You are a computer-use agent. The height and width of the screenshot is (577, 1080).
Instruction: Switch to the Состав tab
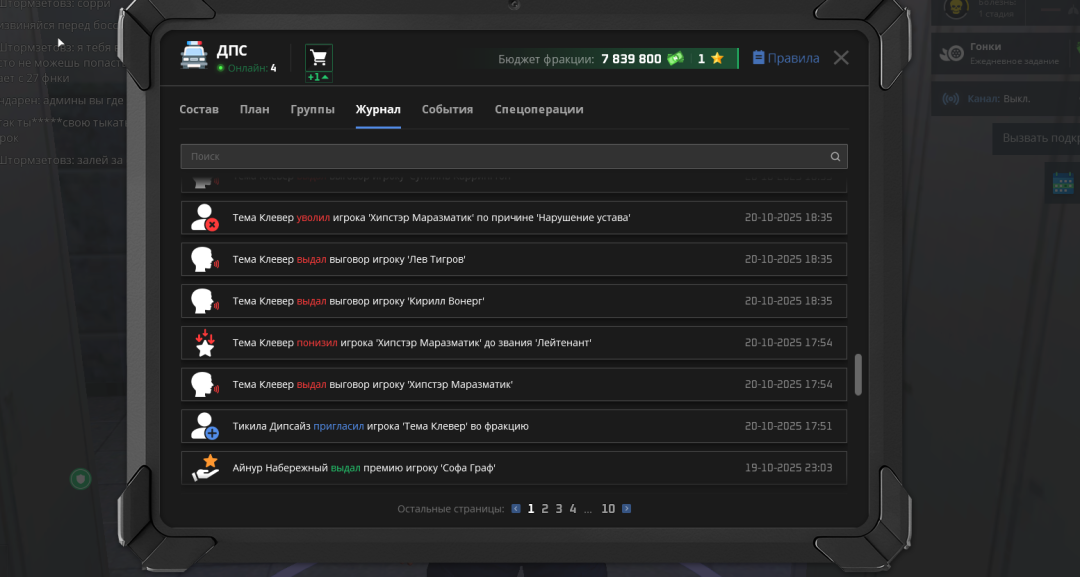pyautogui.click(x=199, y=110)
